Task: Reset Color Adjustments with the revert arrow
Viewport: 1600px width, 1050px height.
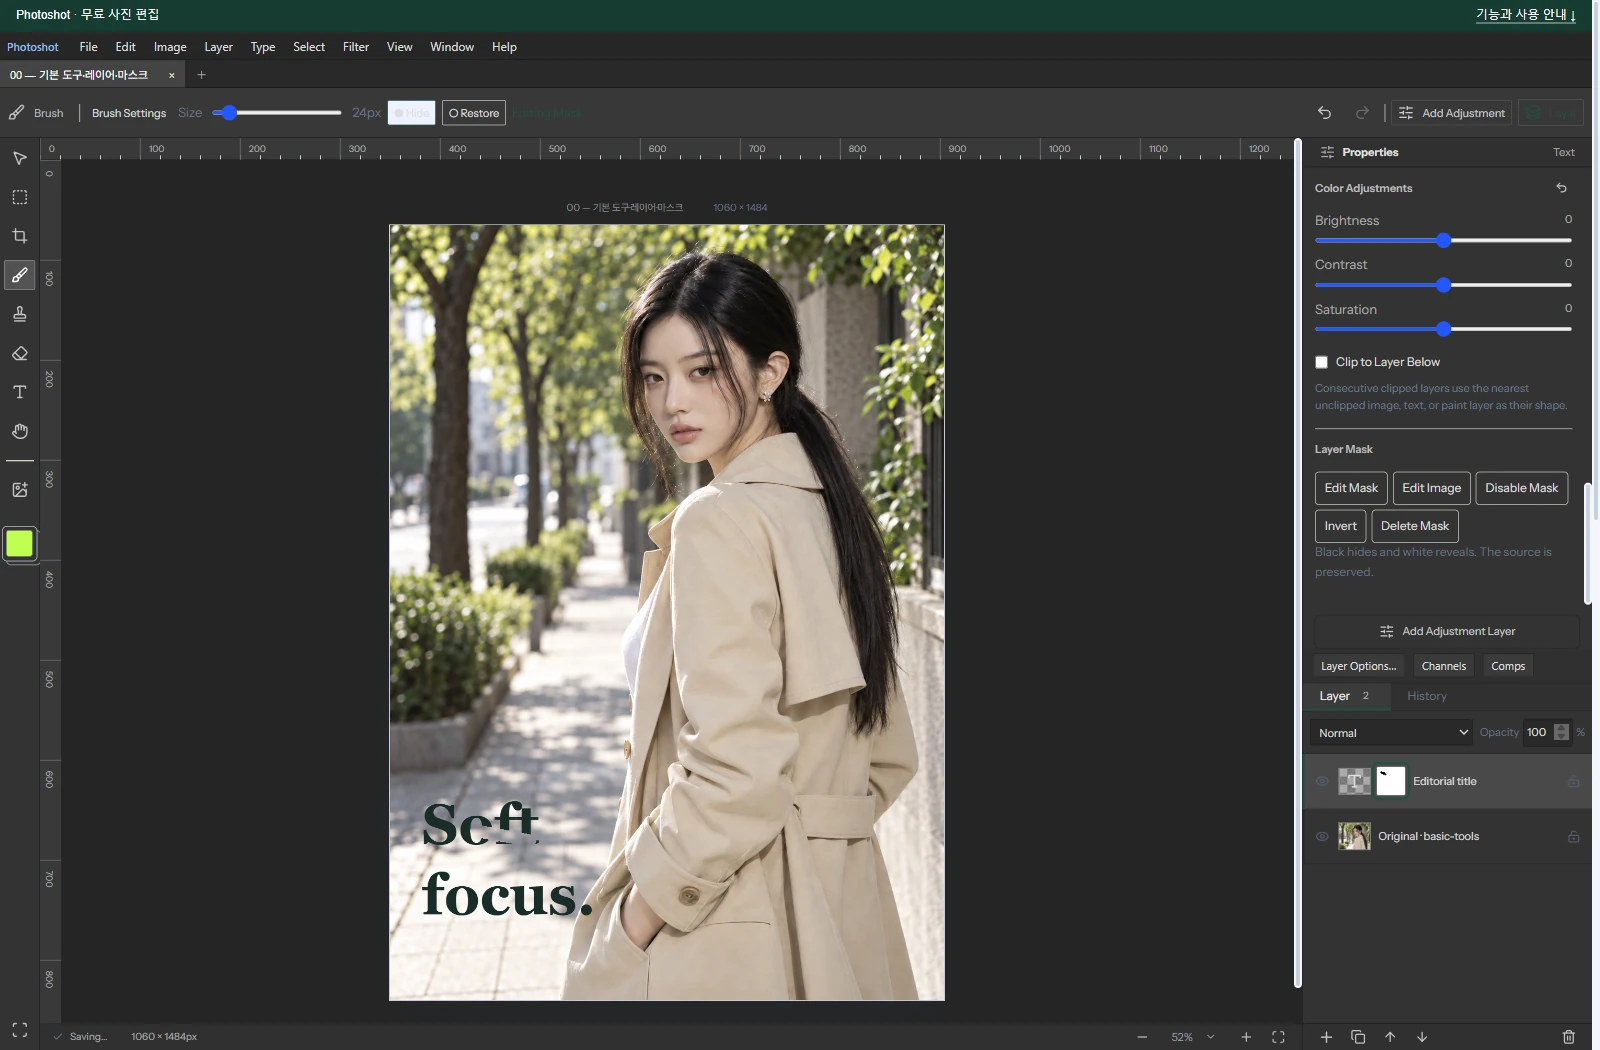Action: [x=1561, y=188]
